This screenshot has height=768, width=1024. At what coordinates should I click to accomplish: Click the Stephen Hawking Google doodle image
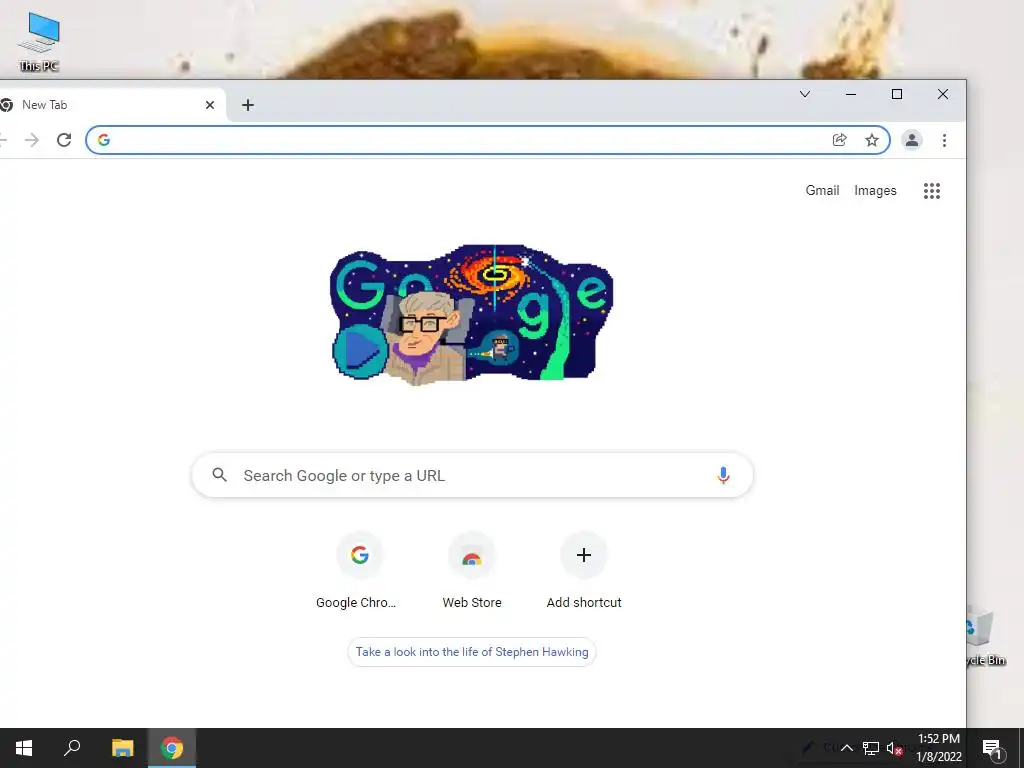[x=472, y=313]
